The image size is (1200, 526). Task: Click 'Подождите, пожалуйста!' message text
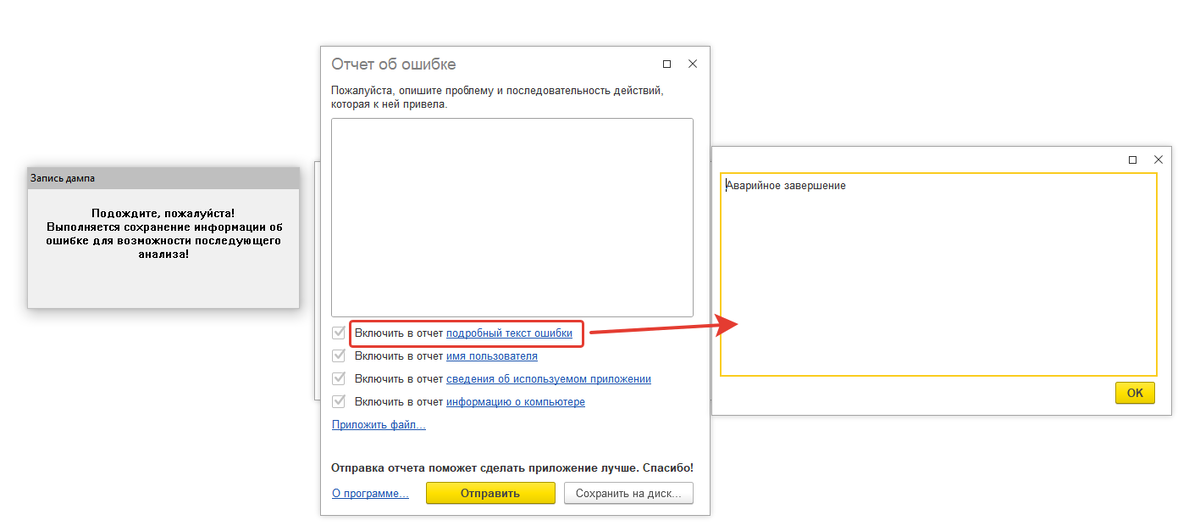pyautogui.click(x=163, y=213)
